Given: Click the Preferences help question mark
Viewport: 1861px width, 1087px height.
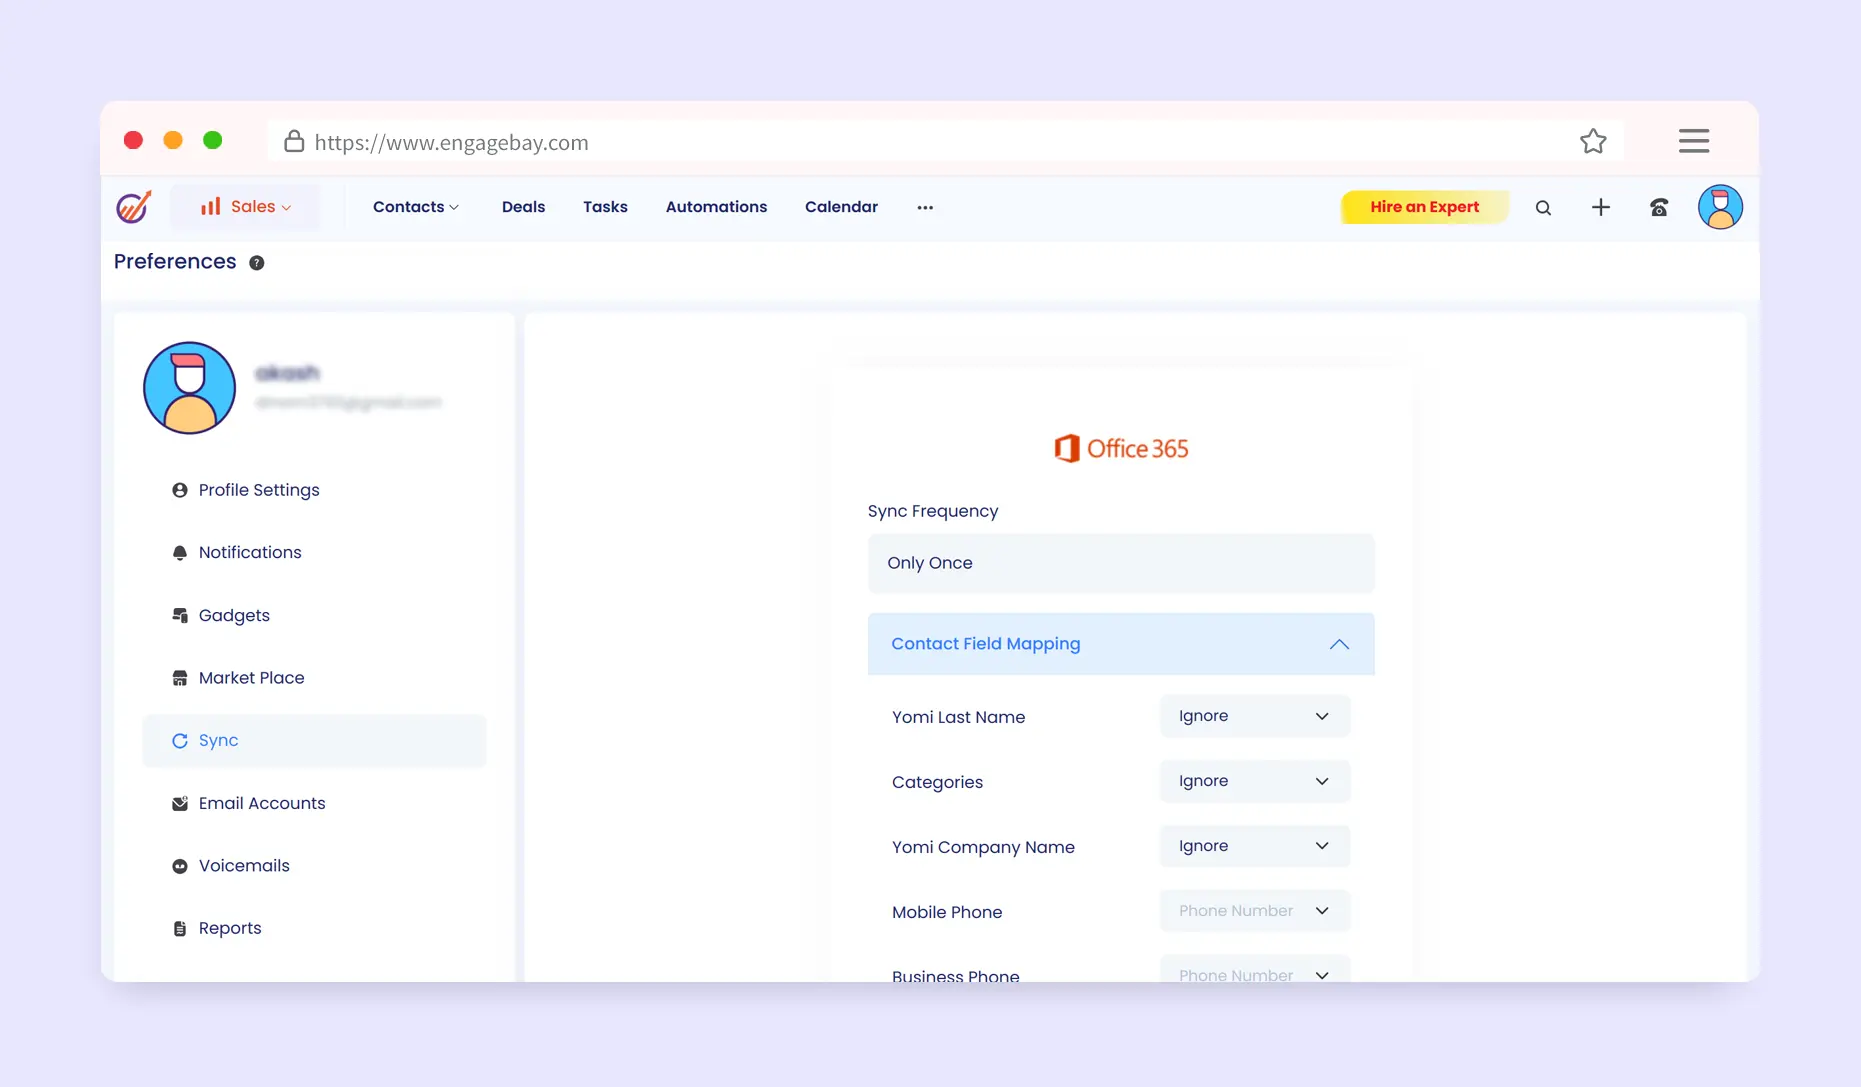Looking at the screenshot, I should click(257, 263).
